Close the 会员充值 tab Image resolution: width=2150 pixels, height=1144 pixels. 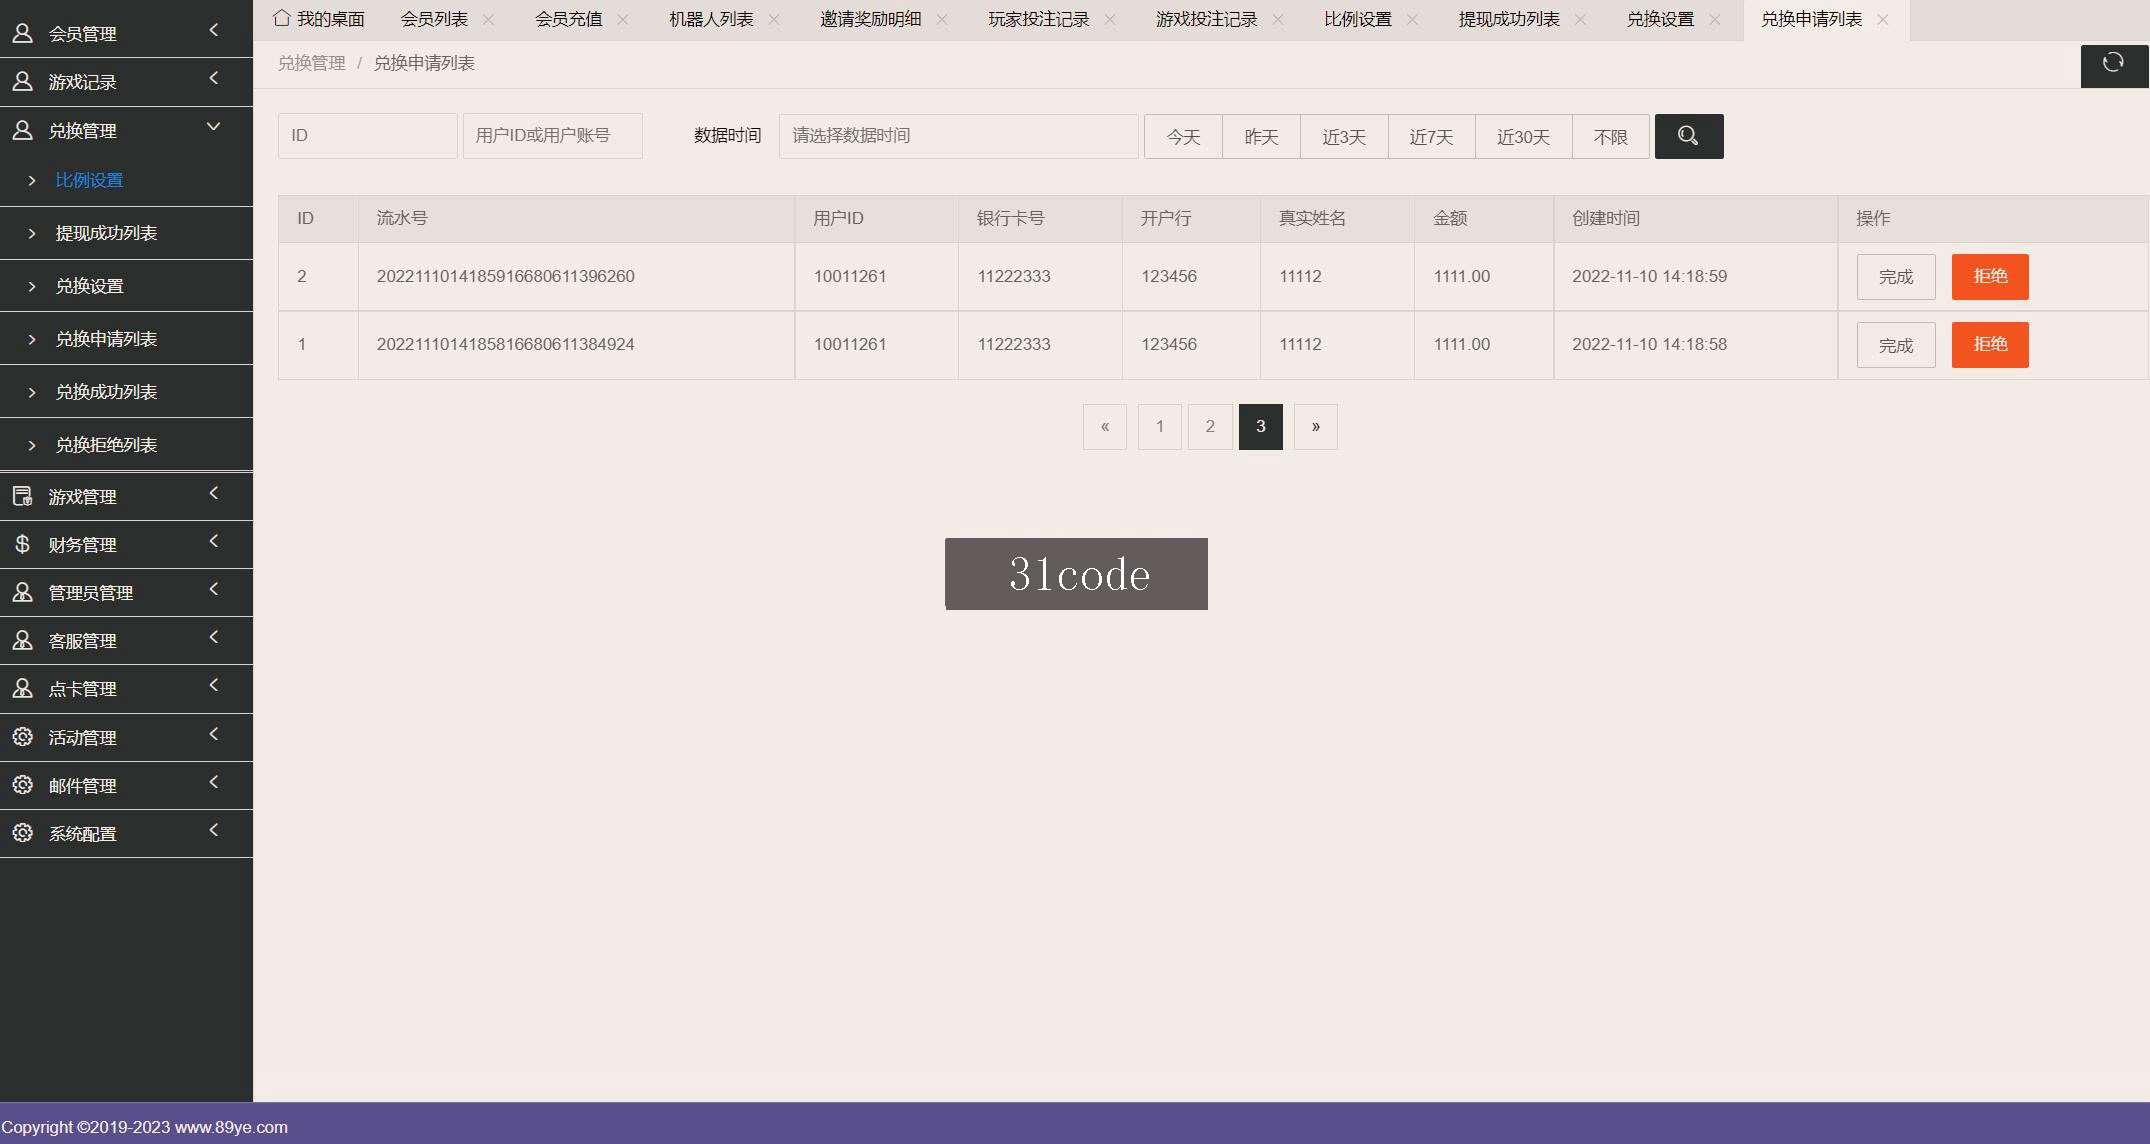coord(623,20)
